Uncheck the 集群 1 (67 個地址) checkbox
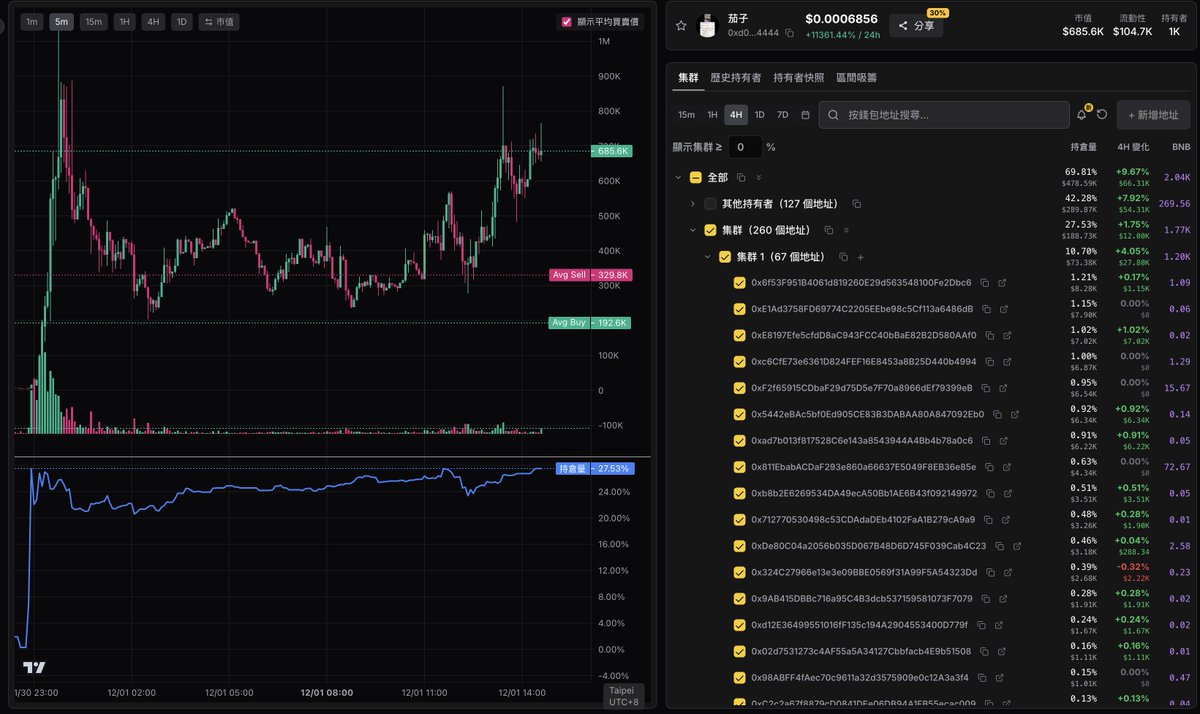 coord(725,257)
